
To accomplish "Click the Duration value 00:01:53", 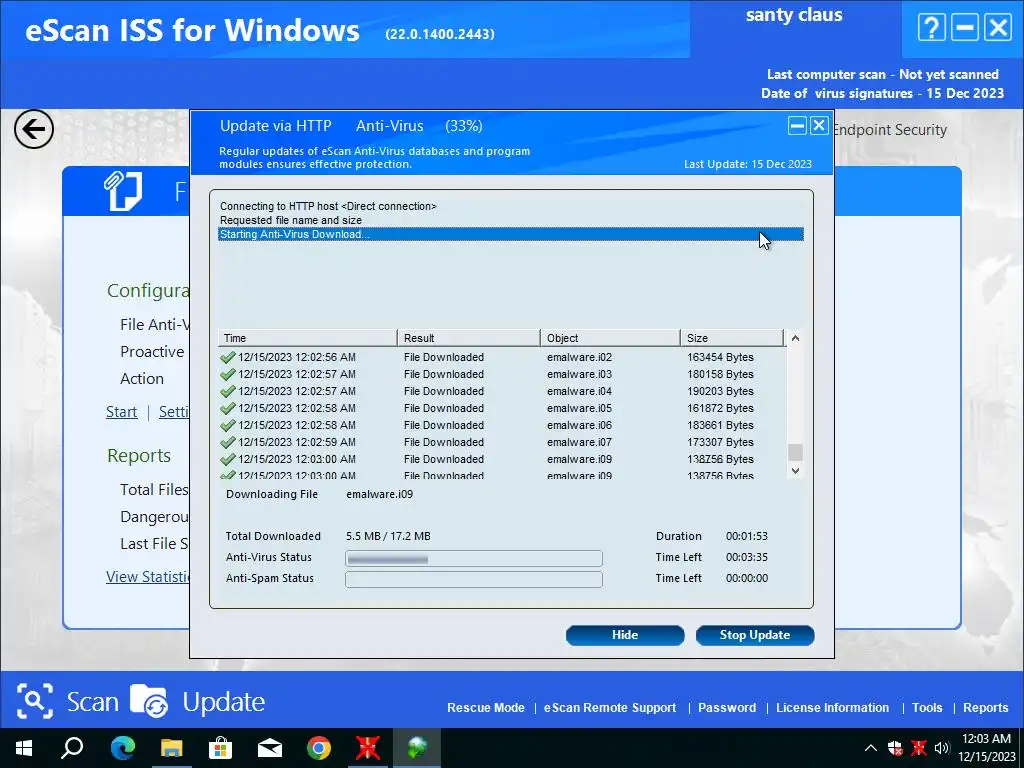I will (746, 536).
